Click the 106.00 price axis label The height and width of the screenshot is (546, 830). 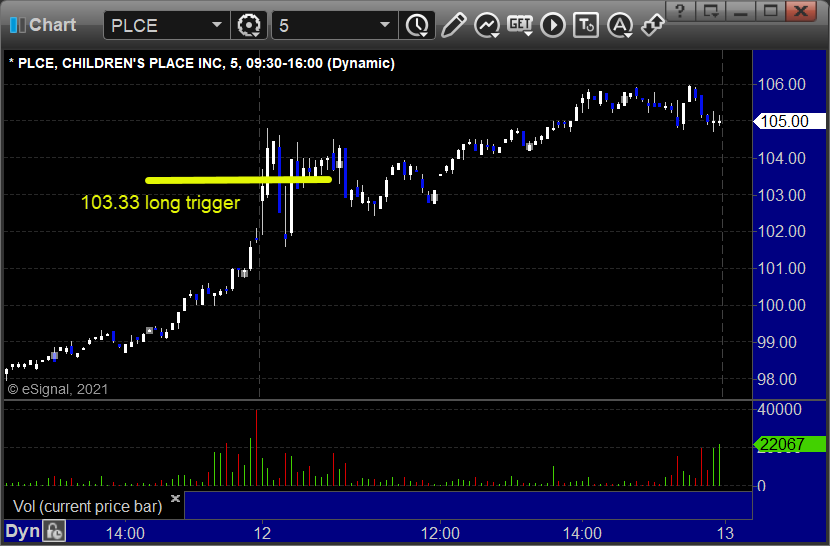click(781, 84)
